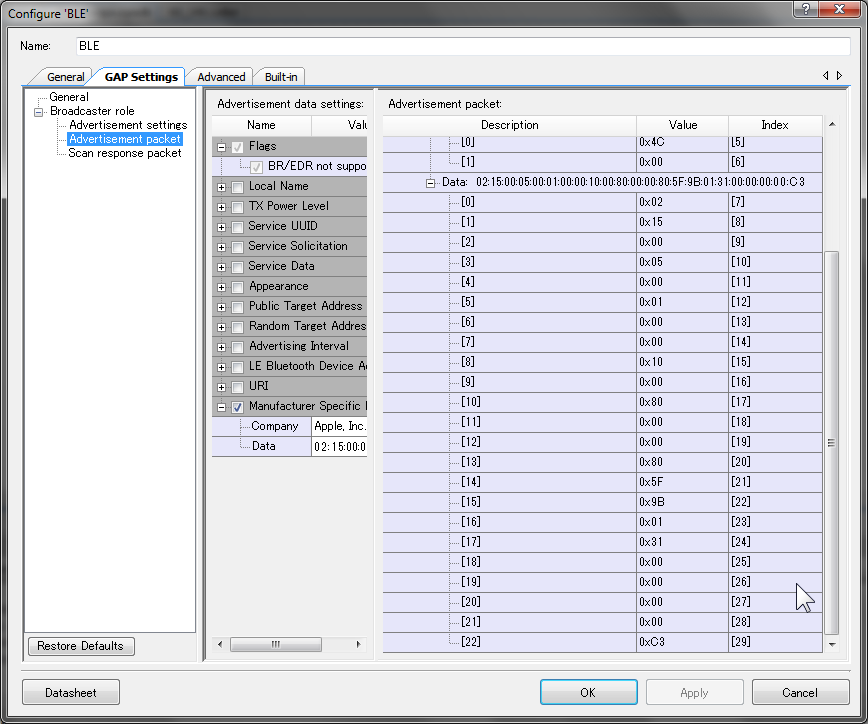The width and height of the screenshot is (868, 724).
Task: Enable the TX Power Level checkbox
Action: coord(238,207)
